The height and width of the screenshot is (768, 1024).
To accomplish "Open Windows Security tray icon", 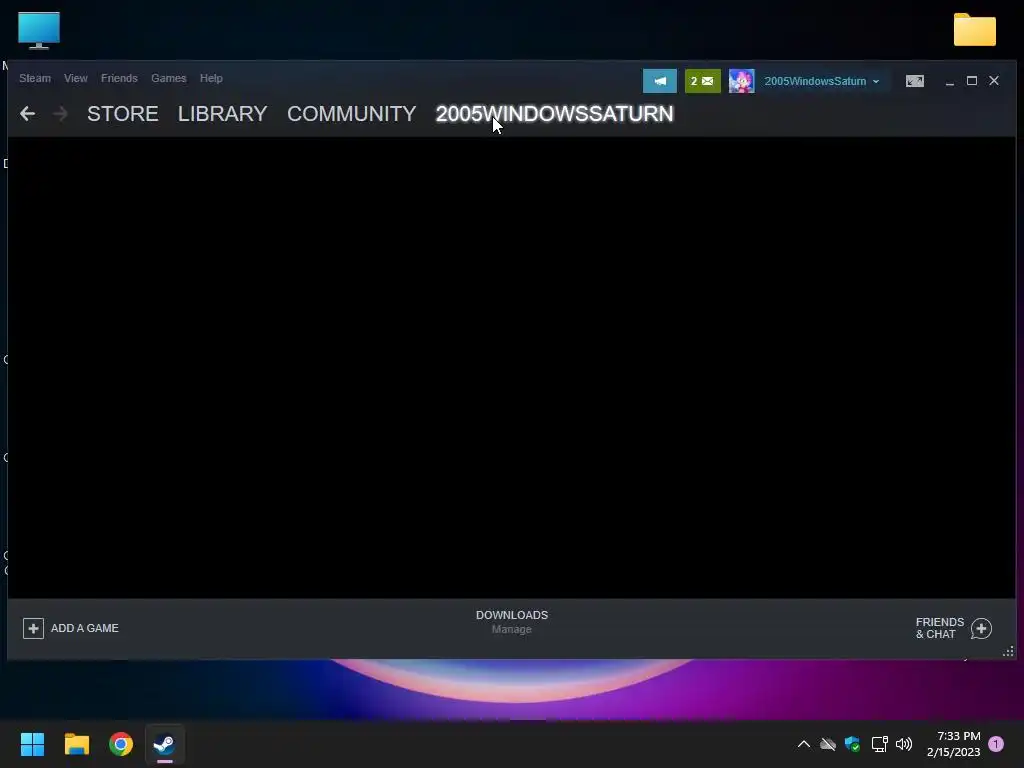I will pyautogui.click(x=852, y=744).
